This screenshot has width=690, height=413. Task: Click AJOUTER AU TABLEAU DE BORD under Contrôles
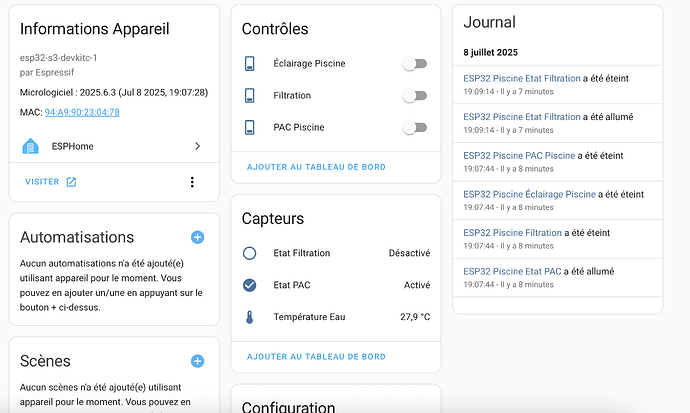tap(316, 167)
